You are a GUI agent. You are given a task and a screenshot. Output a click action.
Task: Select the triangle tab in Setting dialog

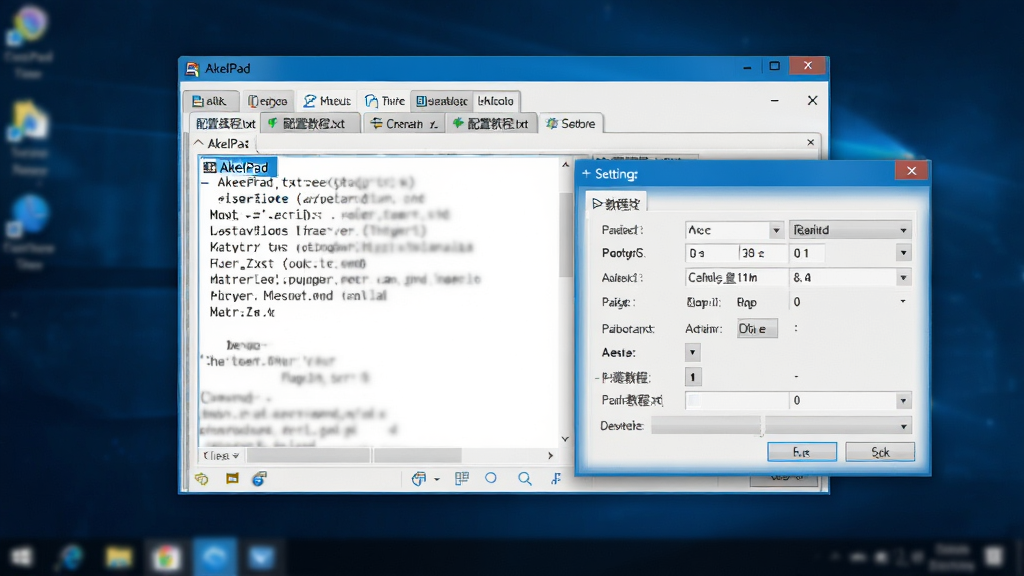point(616,204)
